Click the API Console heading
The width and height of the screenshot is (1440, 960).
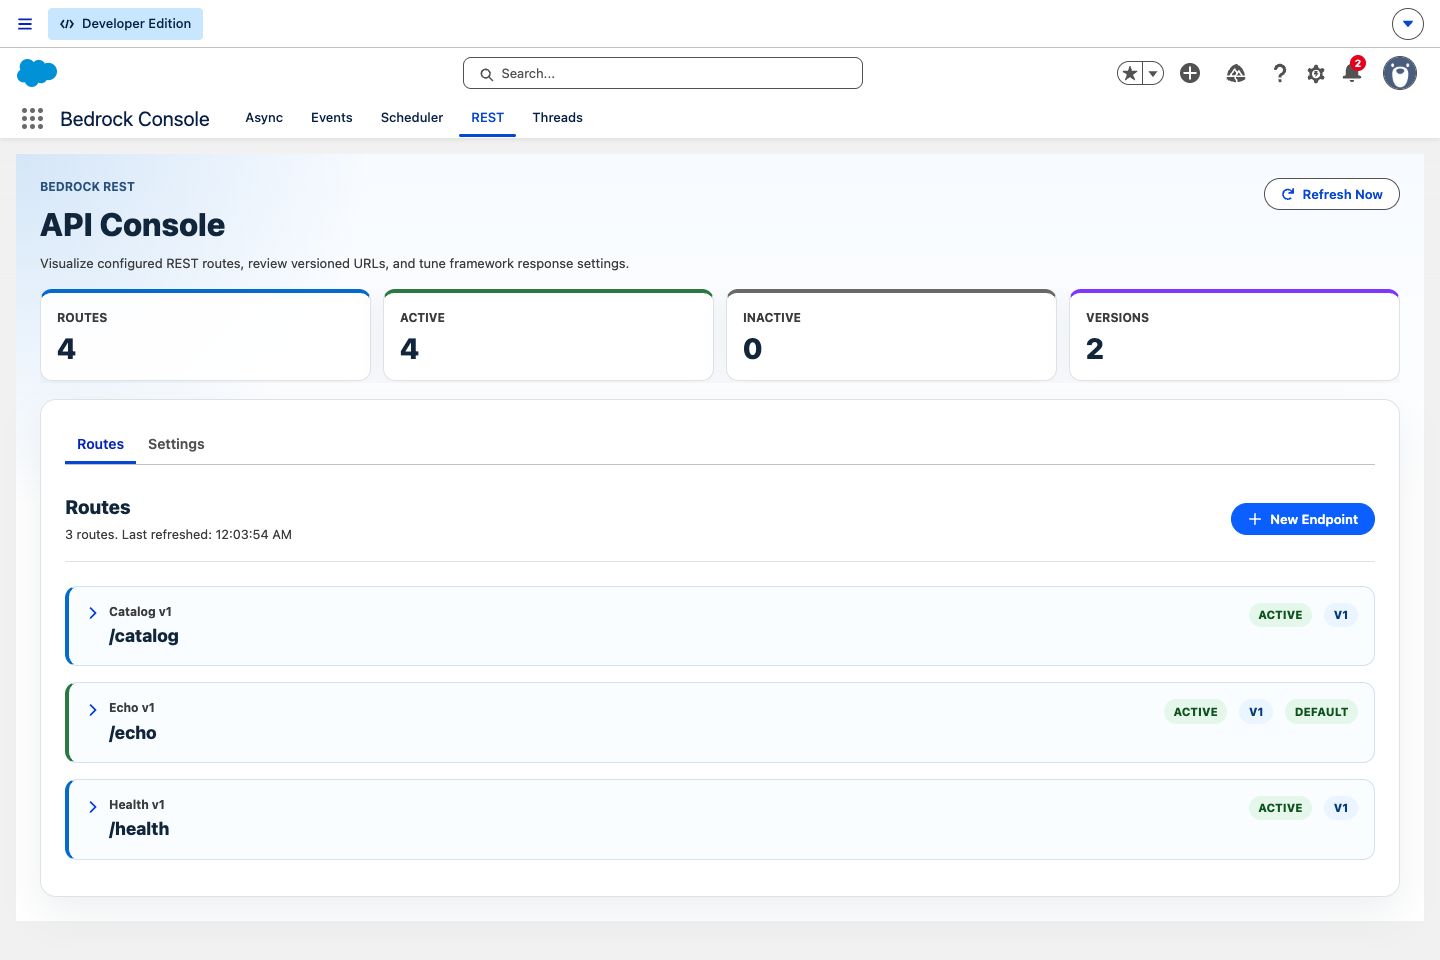[133, 225]
